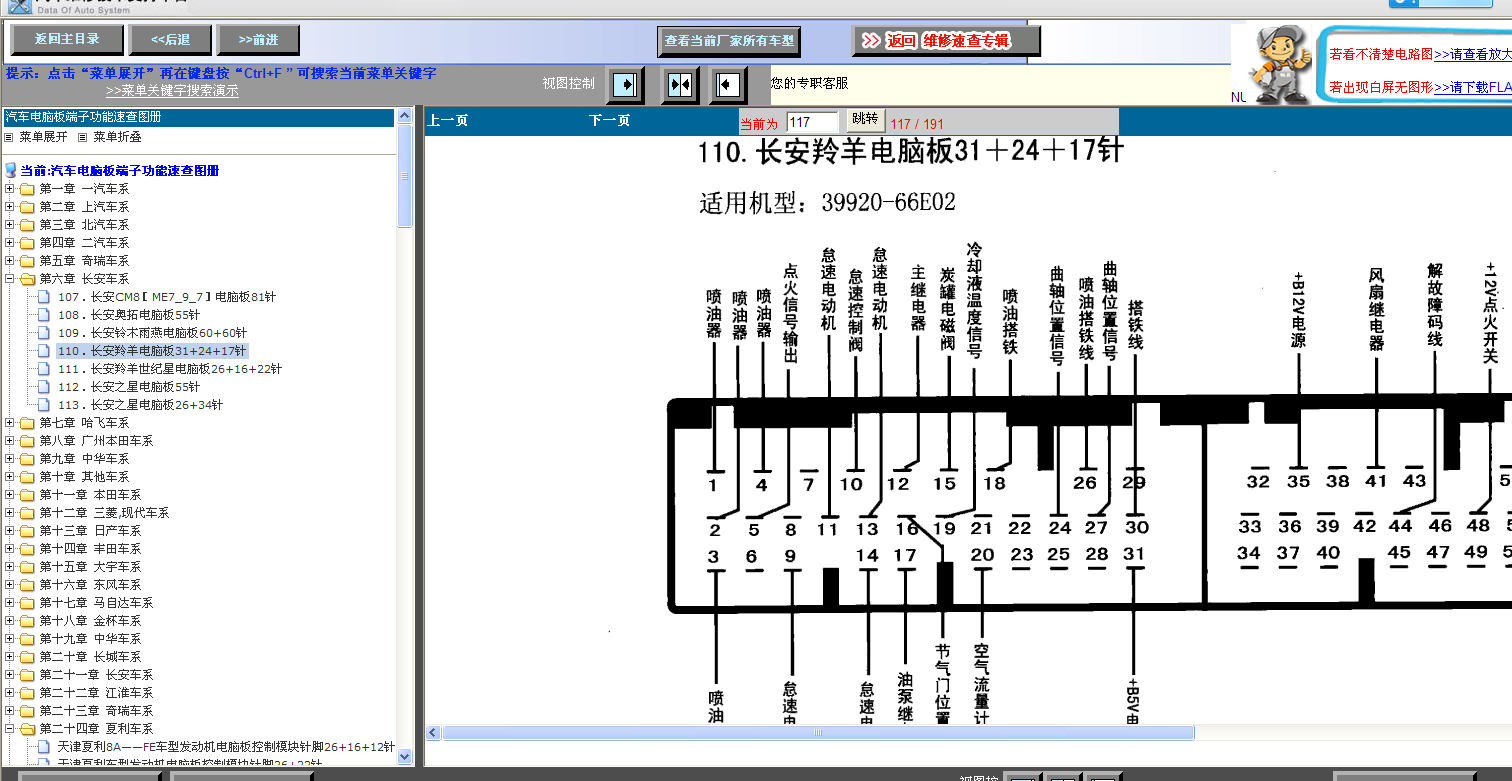This screenshot has width=1512, height=781.
Task: Expand 第二十章 长城车系 tree node
Action: [10, 657]
